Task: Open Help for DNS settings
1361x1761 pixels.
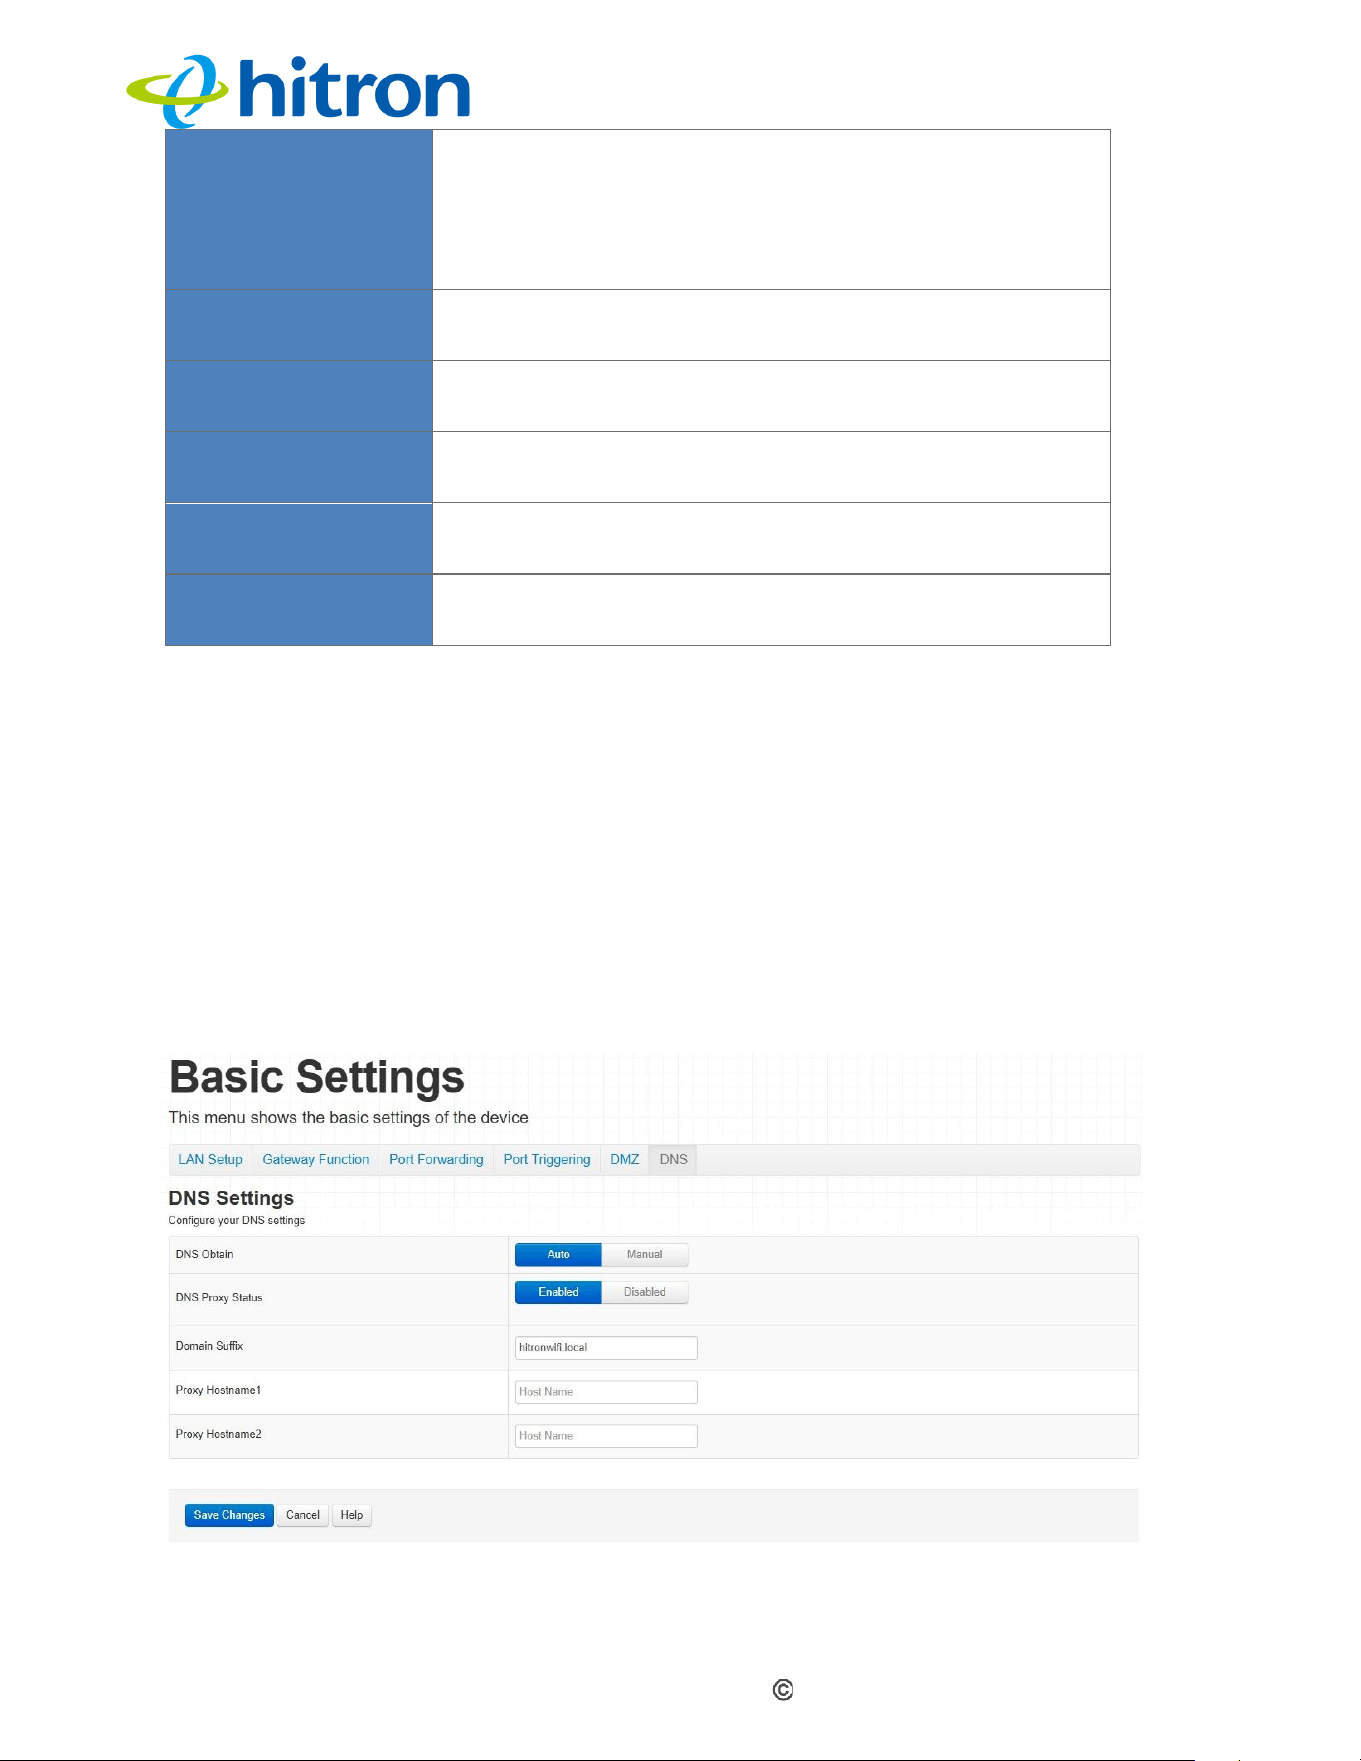Action: tap(352, 1515)
